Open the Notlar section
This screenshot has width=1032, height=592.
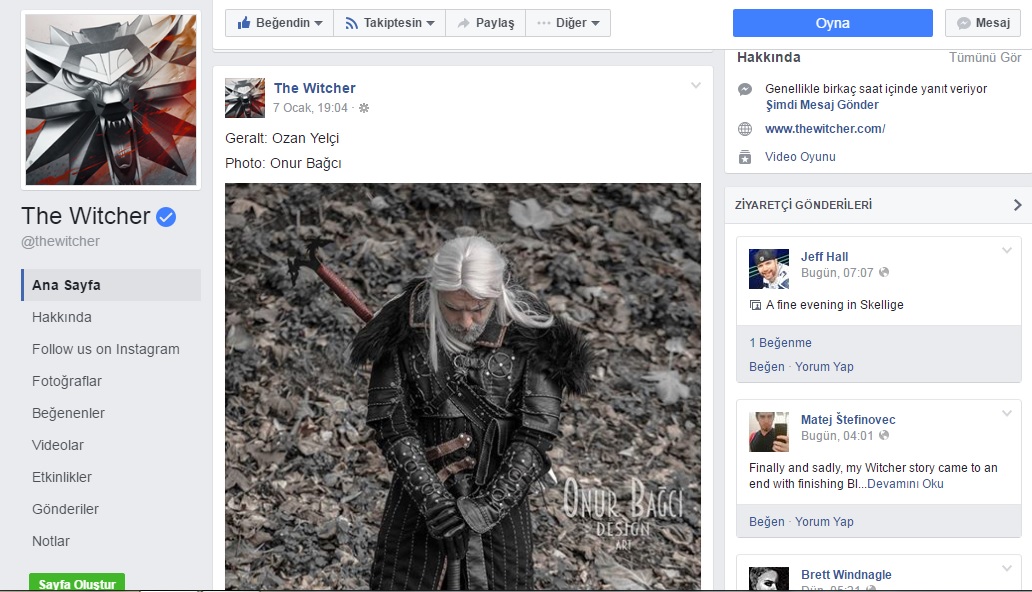pyautogui.click(x=51, y=541)
